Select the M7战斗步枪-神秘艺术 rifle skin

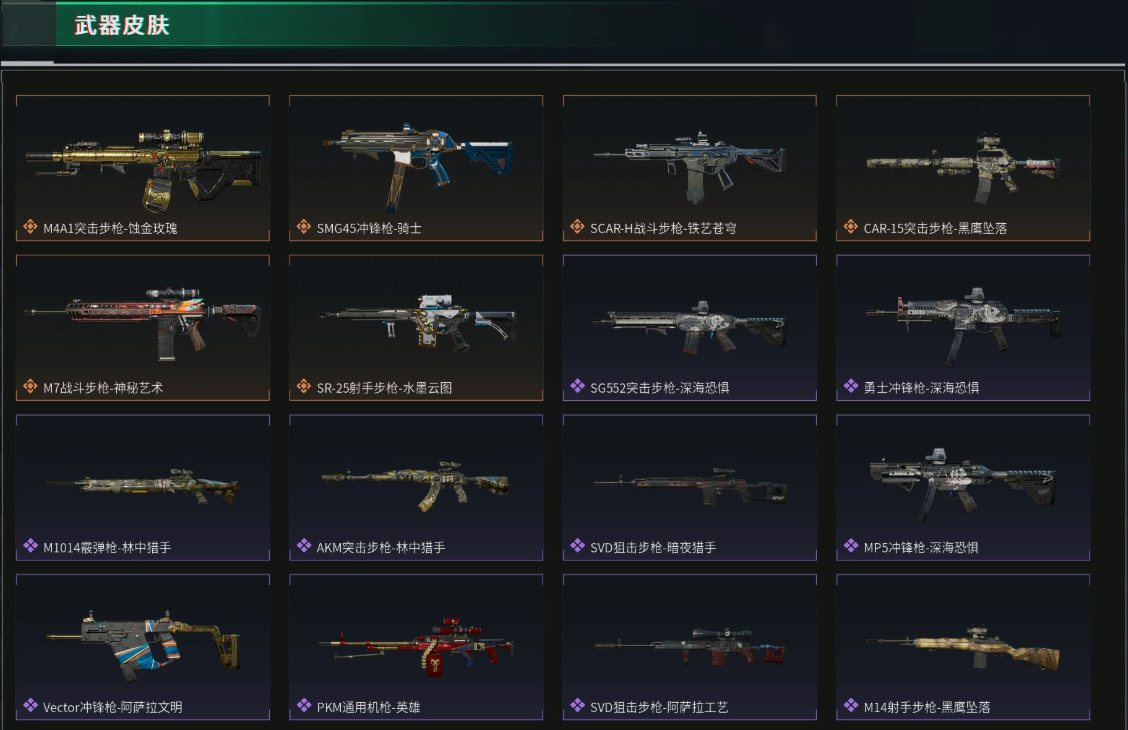(x=142, y=327)
